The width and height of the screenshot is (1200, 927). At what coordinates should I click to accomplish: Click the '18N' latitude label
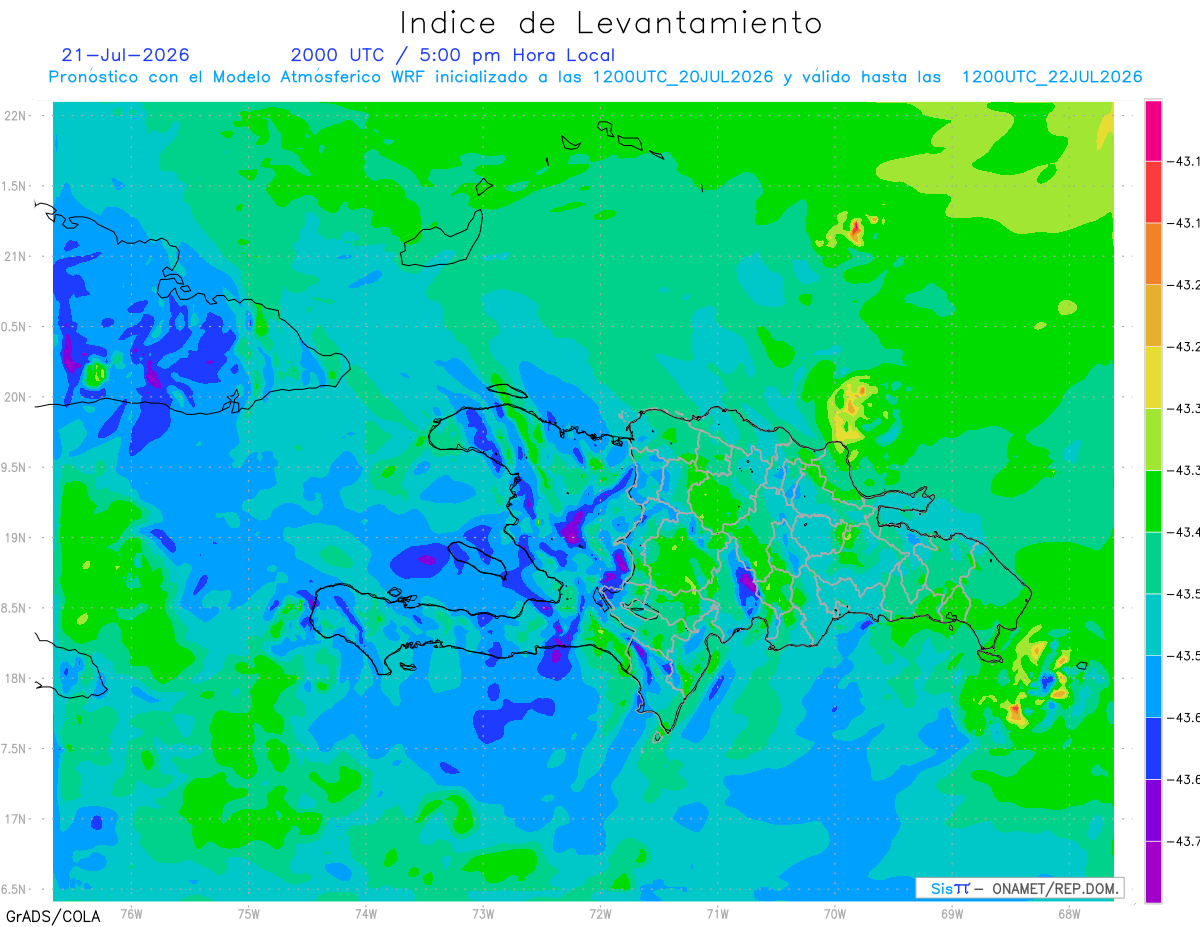click(x=17, y=679)
